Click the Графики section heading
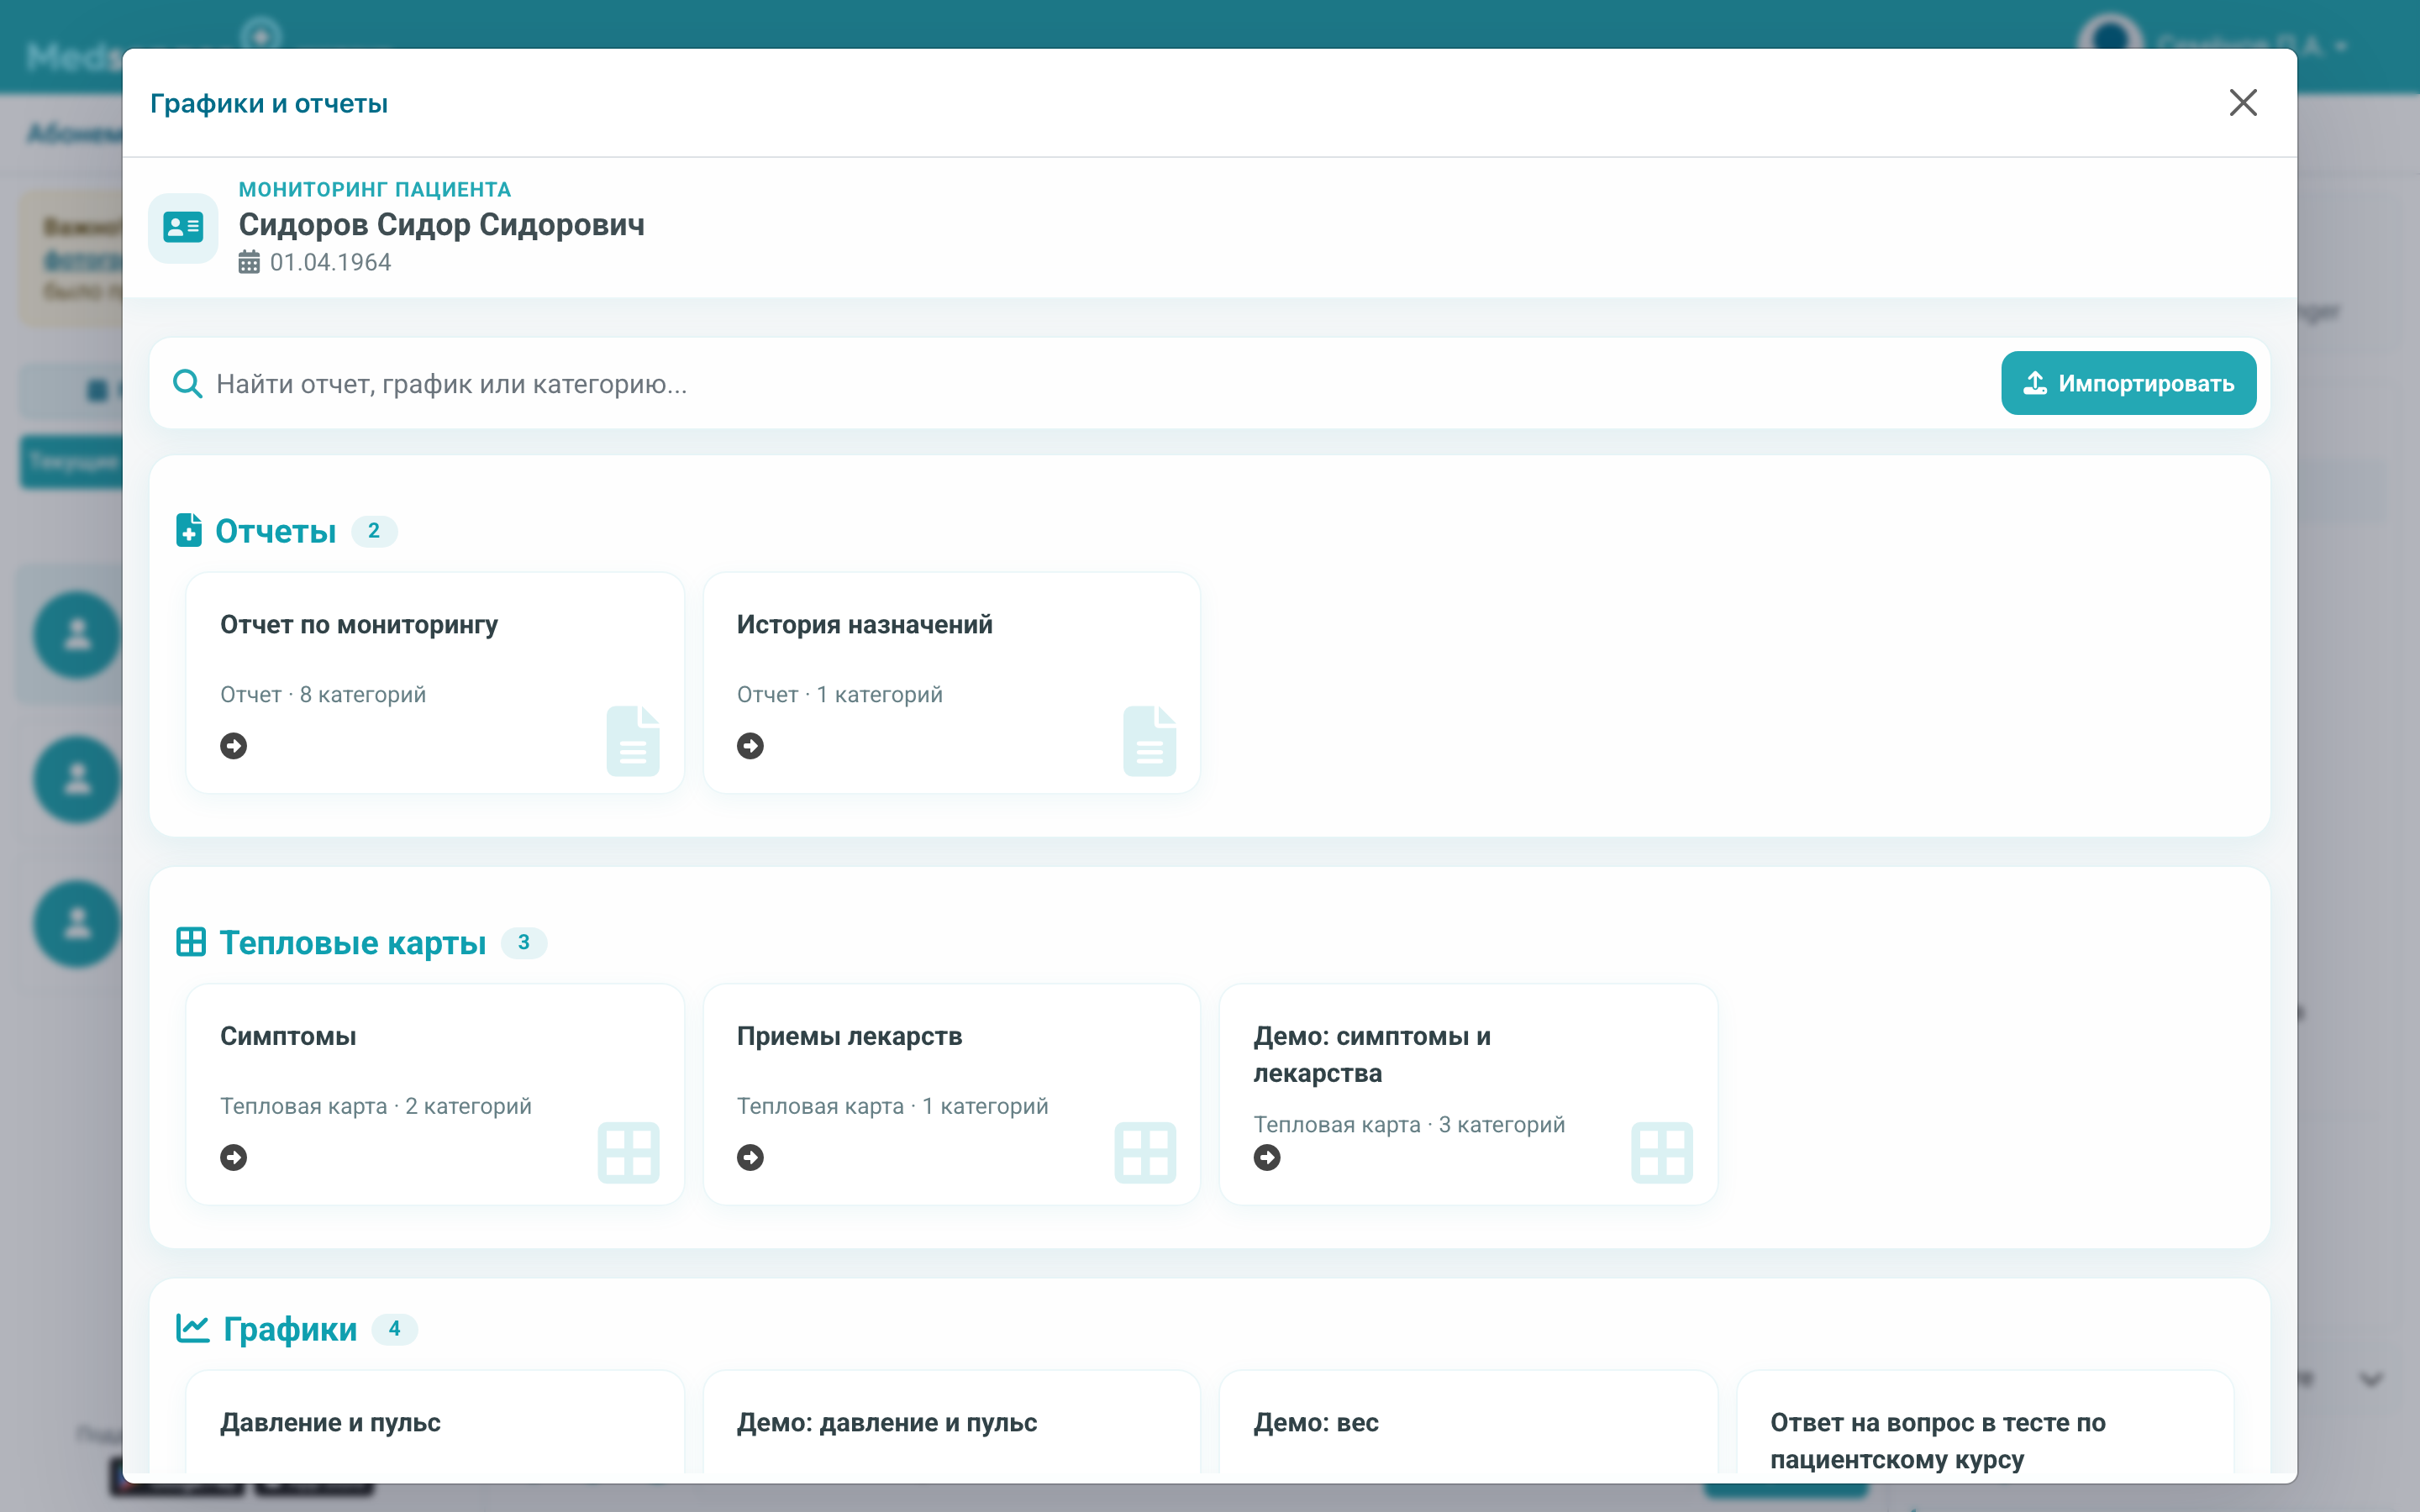Viewport: 2420px width, 1512px height. pos(289,1329)
